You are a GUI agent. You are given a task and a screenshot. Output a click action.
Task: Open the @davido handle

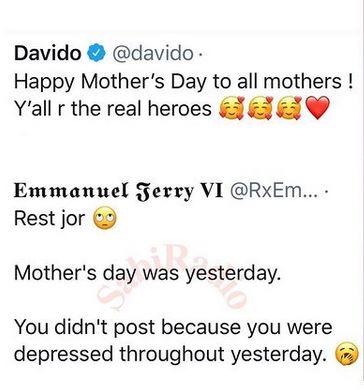click(x=152, y=53)
